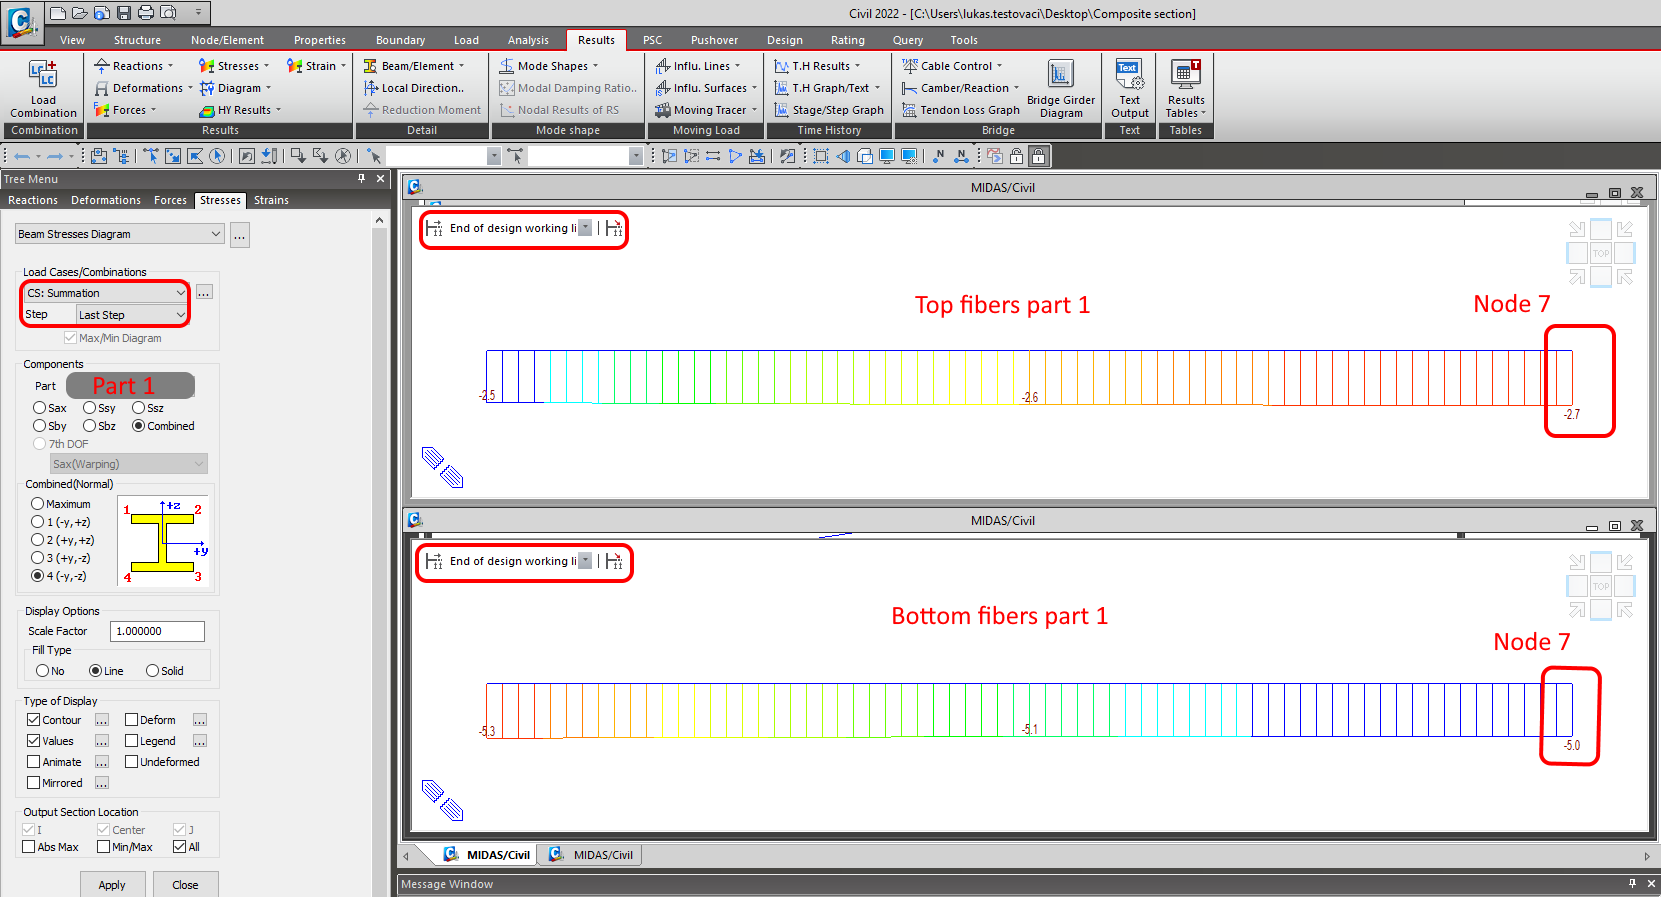The height and width of the screenshot is (897, 1661).
Task: Click ellipsis button next to Beam Stresses Diagram
Action: point(240,235)
